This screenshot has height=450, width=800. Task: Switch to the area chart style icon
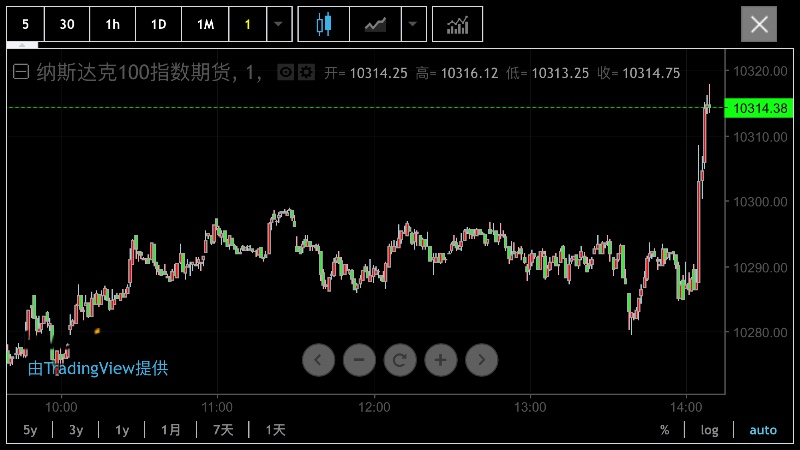[x=375, y=24]
